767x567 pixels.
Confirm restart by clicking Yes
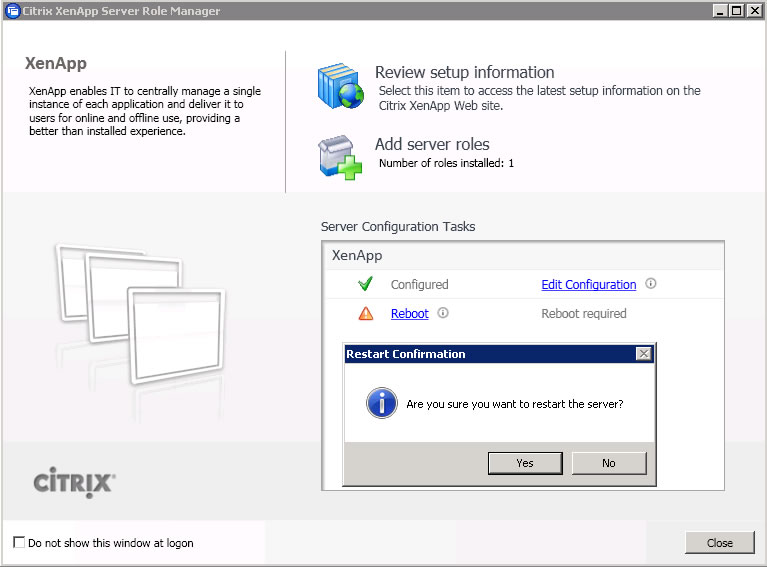point(525,463)
